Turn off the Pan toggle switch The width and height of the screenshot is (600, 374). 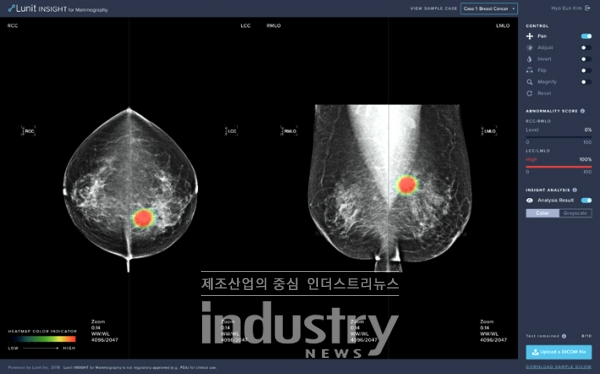(x=586, y=36)
